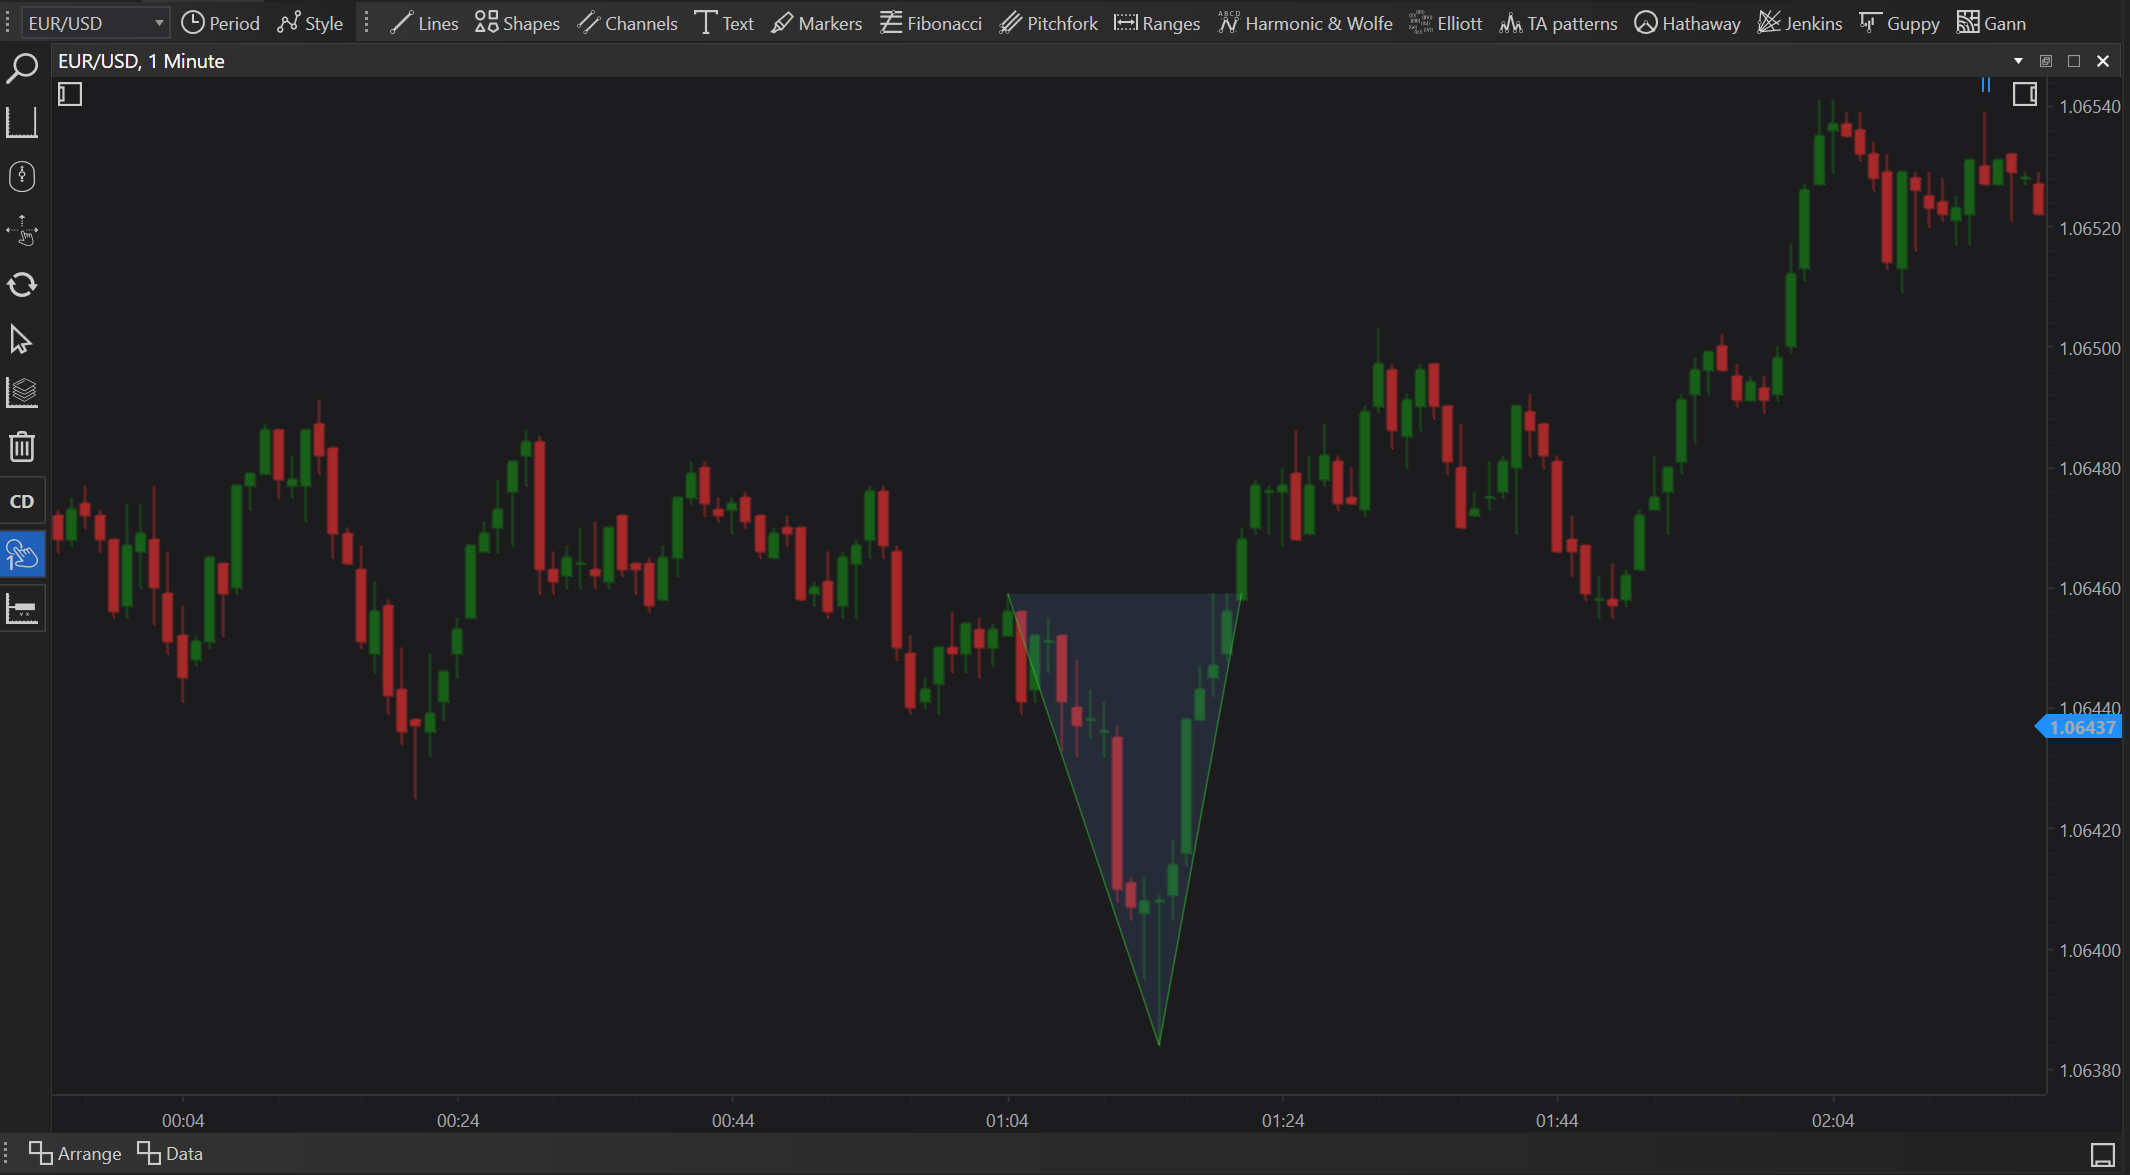Click the magnifier zoom tool in sidebar
Viewport: 2130px width, 1175px height.
click(x=22, y=69)
